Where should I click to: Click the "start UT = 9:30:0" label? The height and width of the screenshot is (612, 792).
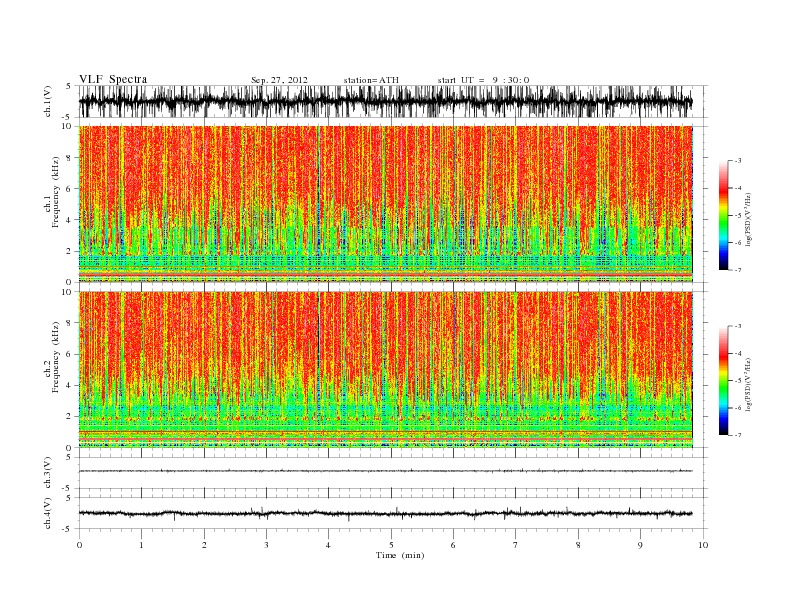[483, 80]
